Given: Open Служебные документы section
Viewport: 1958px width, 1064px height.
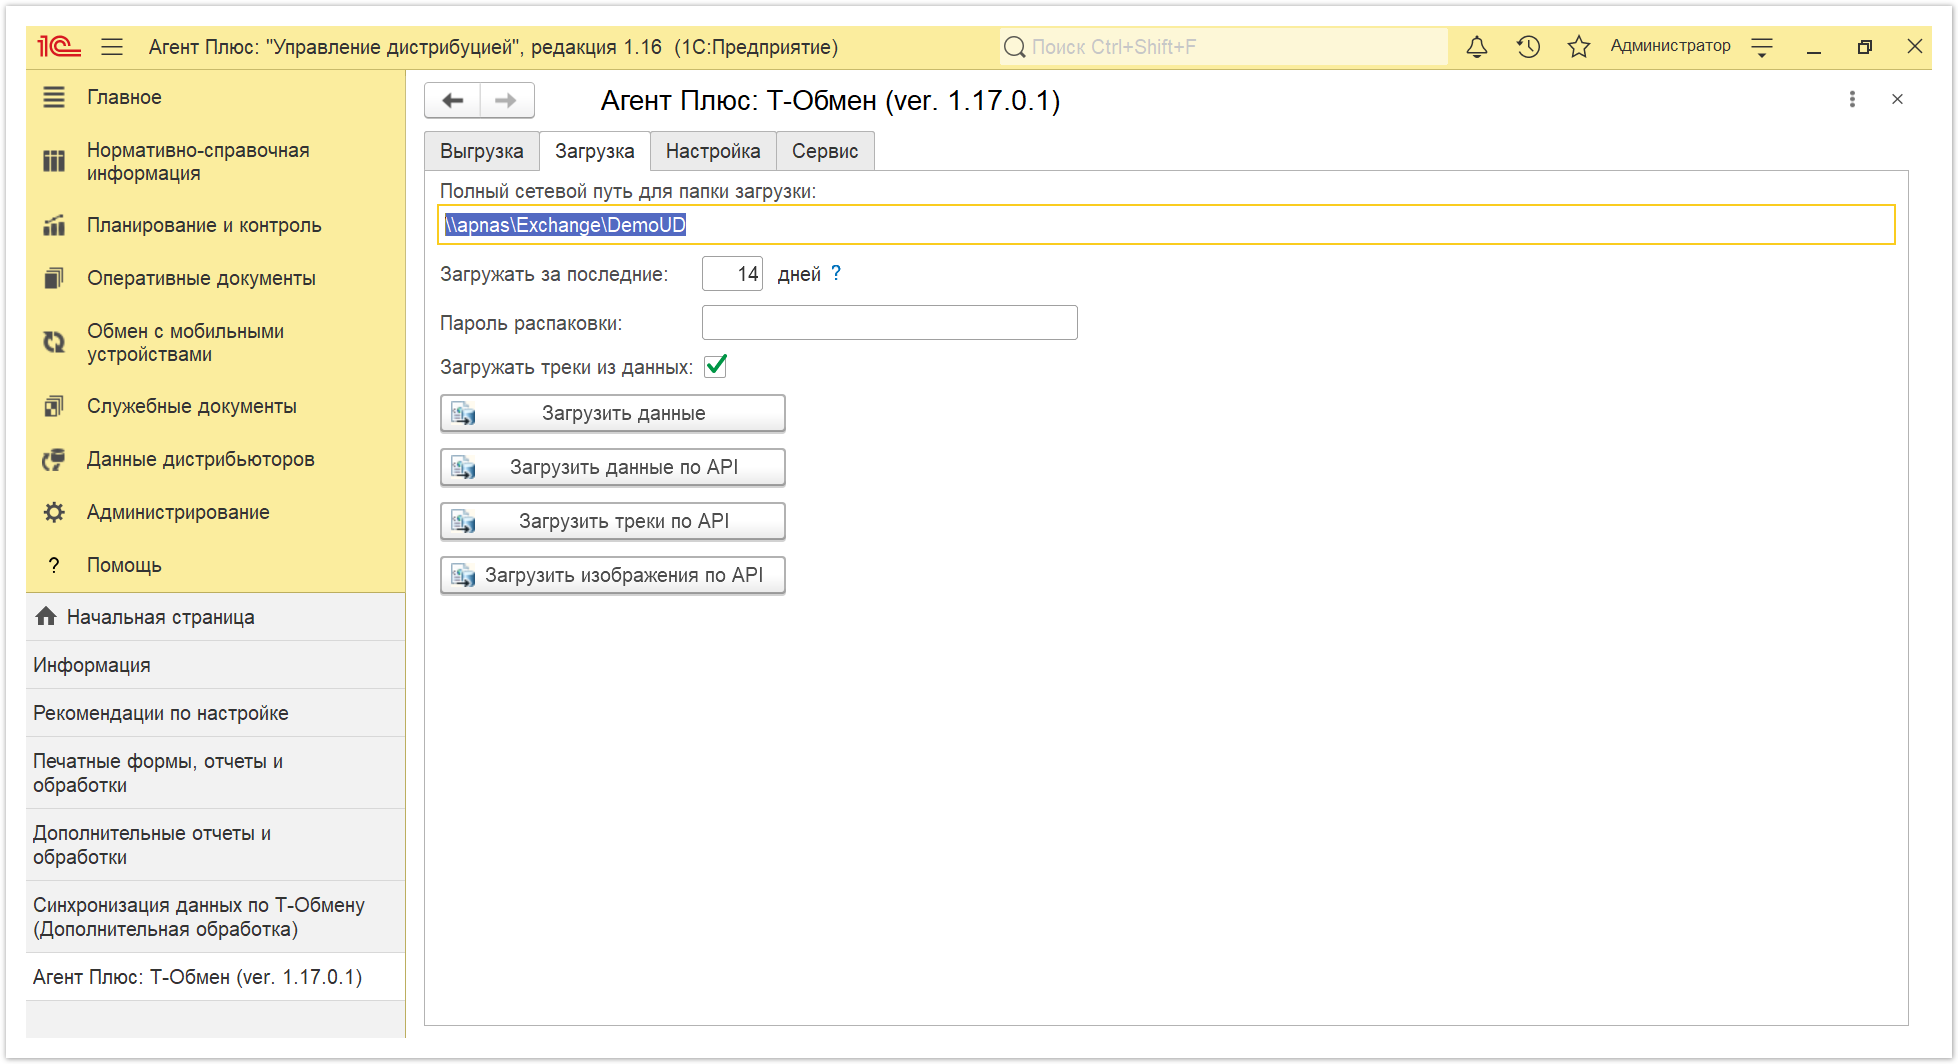Looking at the screenshot, I should [x=216, y=406].
